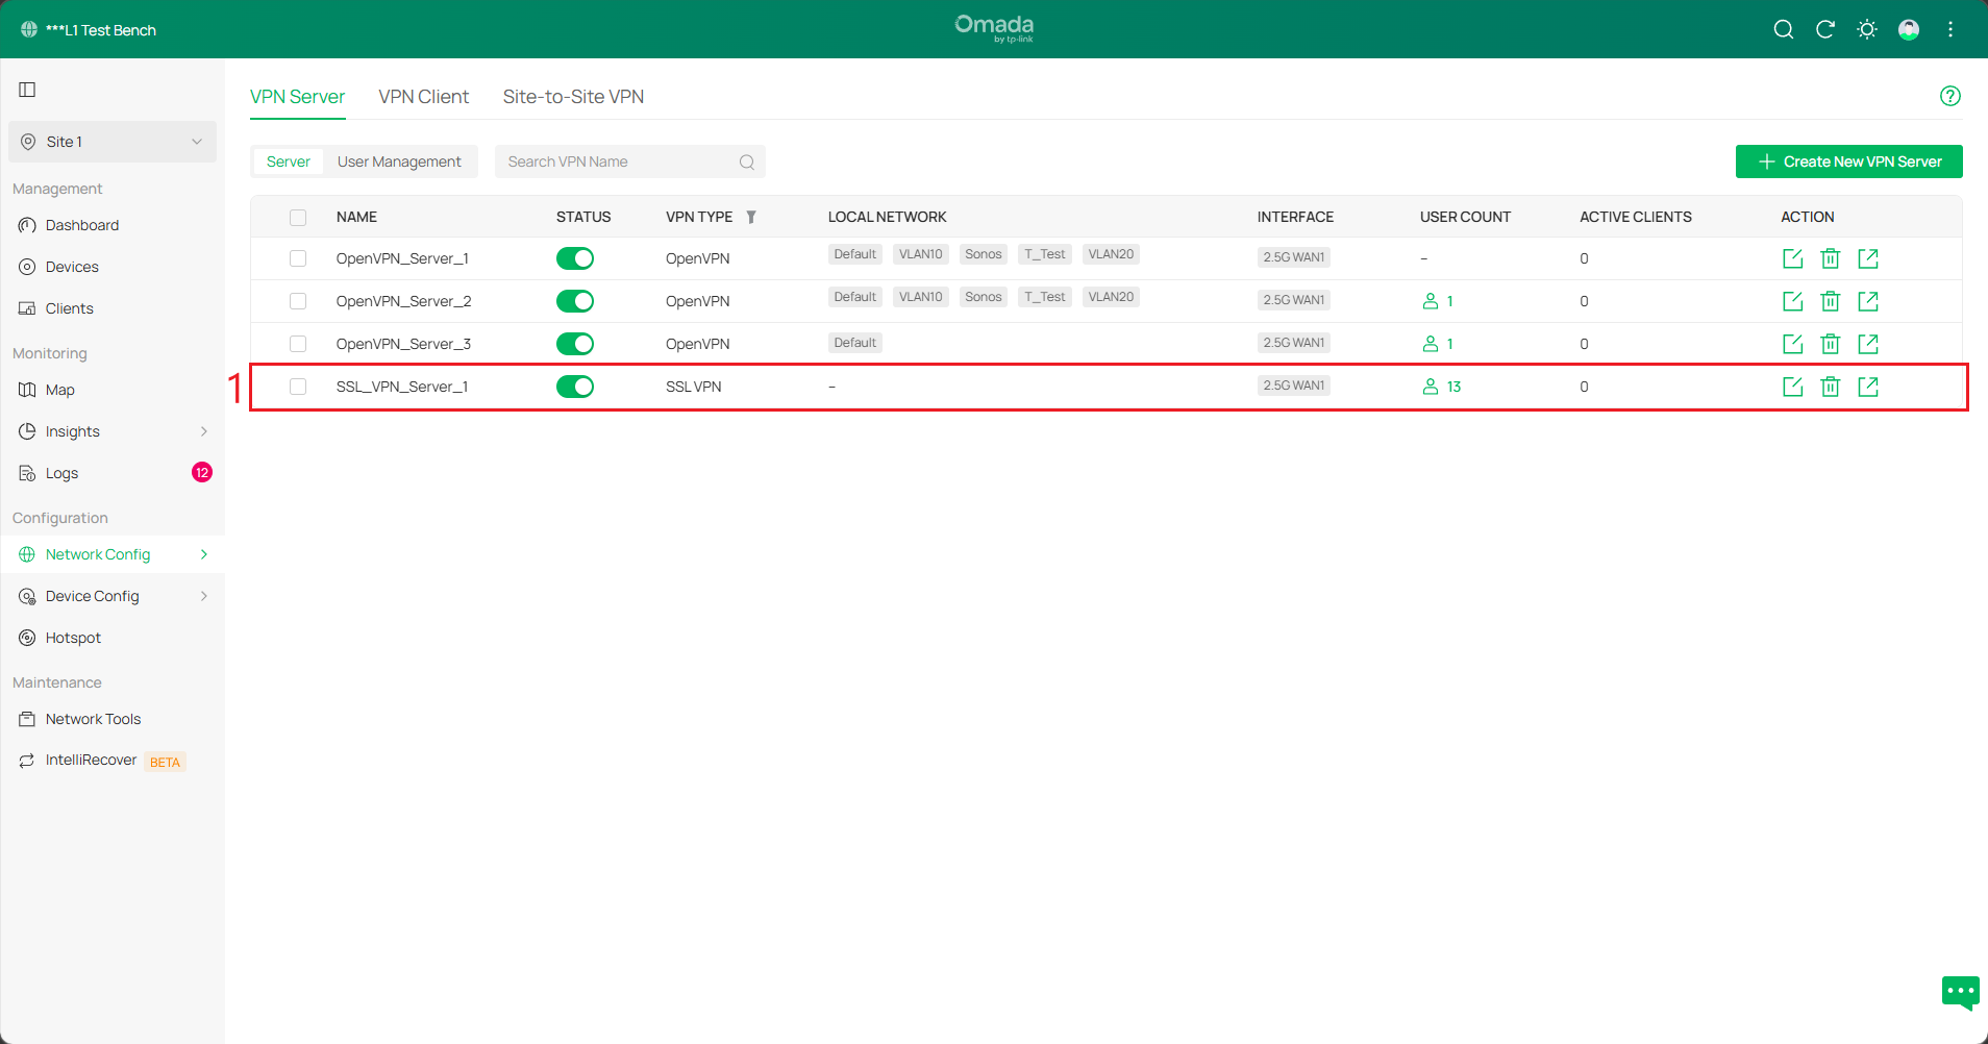Export OpenVPN_Server_1 configuration
The height and width of the screenshot is (1044, 1988).
[1868, 259]
